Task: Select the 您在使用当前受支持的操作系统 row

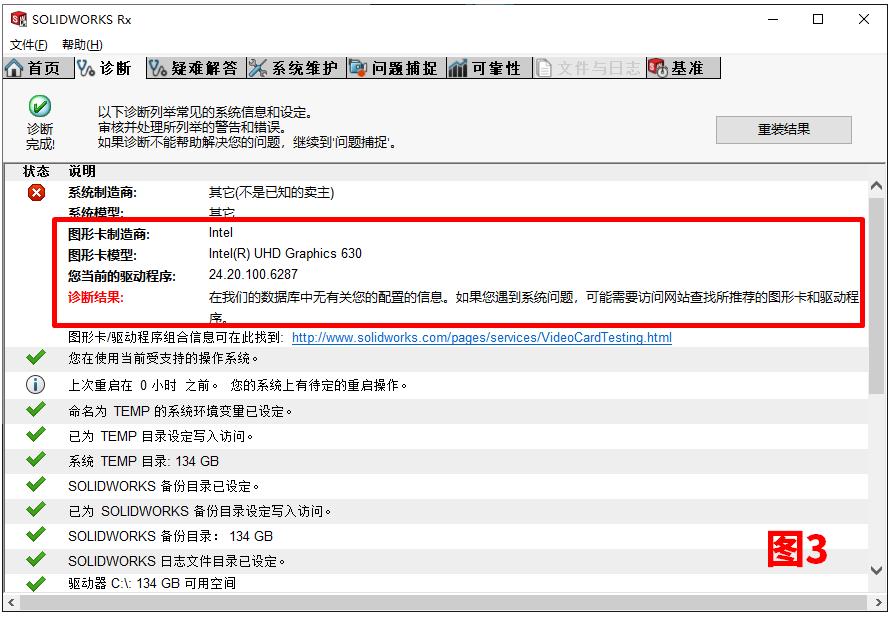Action: (436, 358)
